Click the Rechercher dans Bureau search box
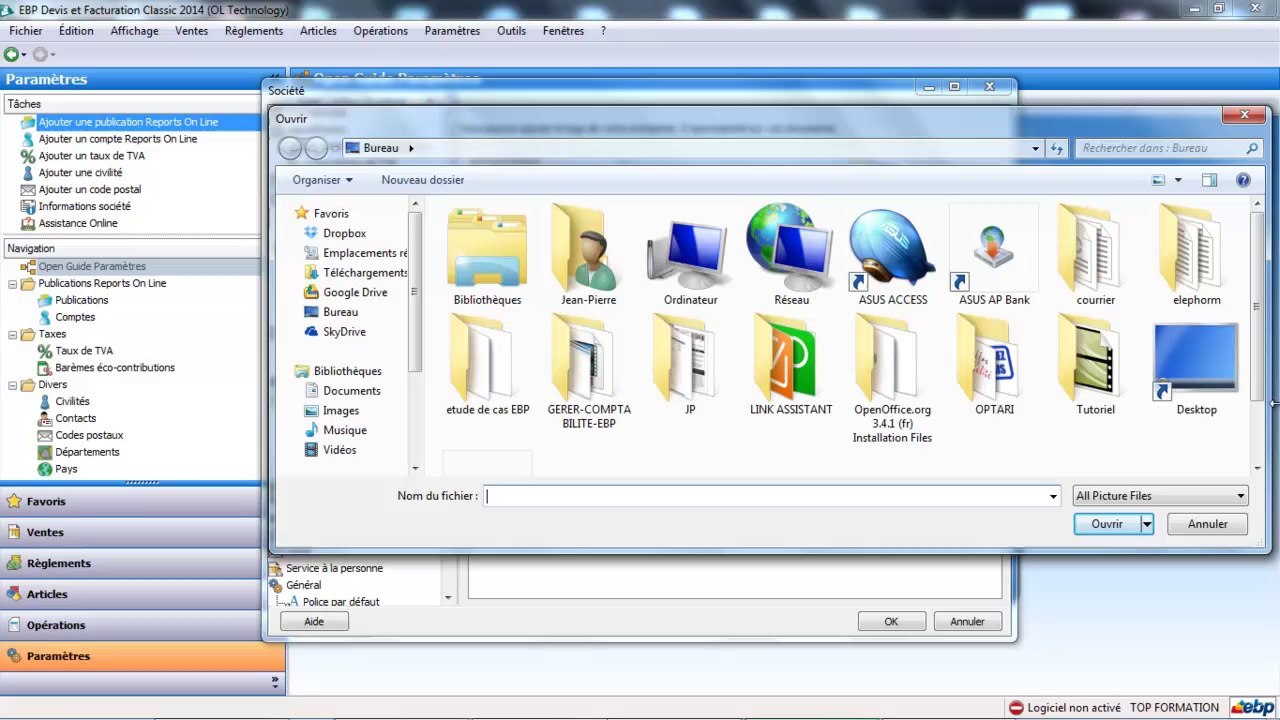This screenshot has height=720, width=1280. (1160, 148)
